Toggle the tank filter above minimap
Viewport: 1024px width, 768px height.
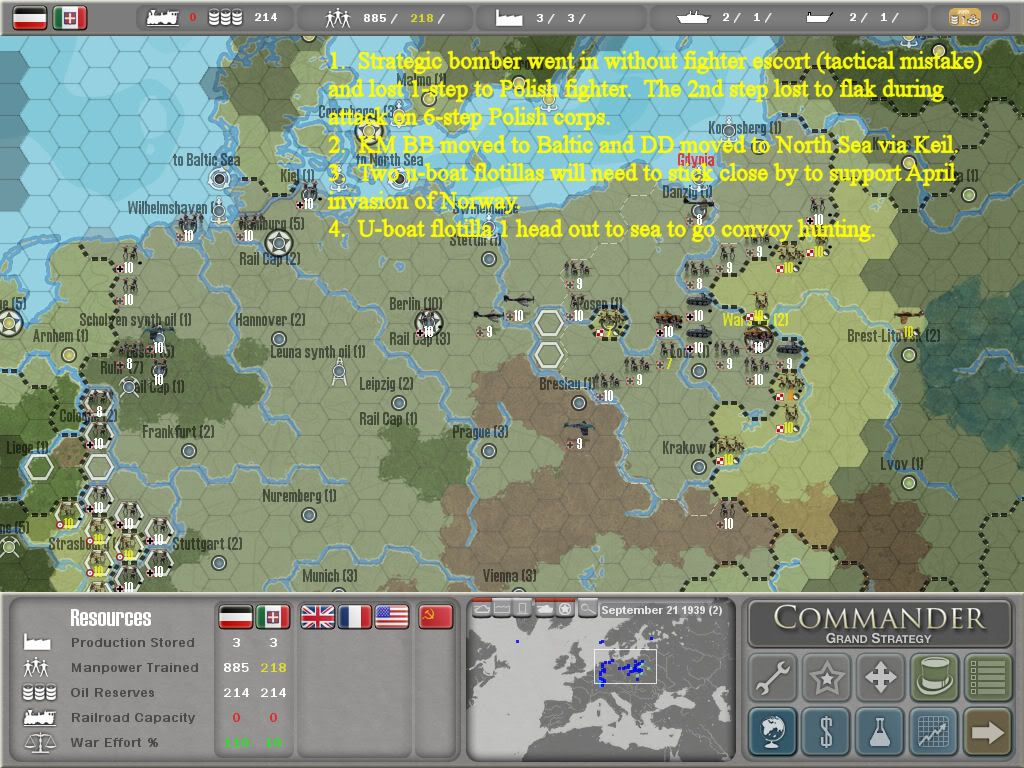[x=544, y=608]
